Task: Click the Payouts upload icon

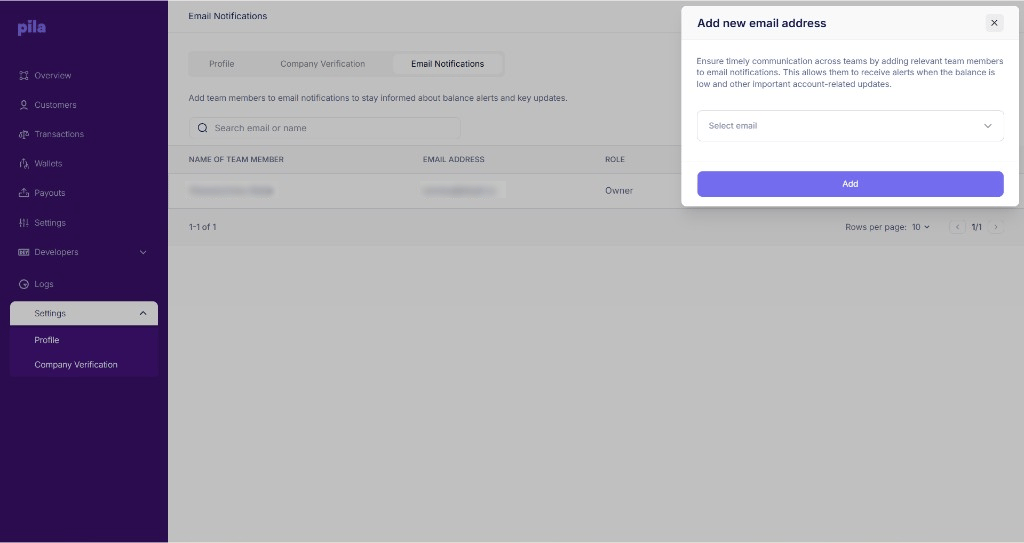Action: pos(24,193)
